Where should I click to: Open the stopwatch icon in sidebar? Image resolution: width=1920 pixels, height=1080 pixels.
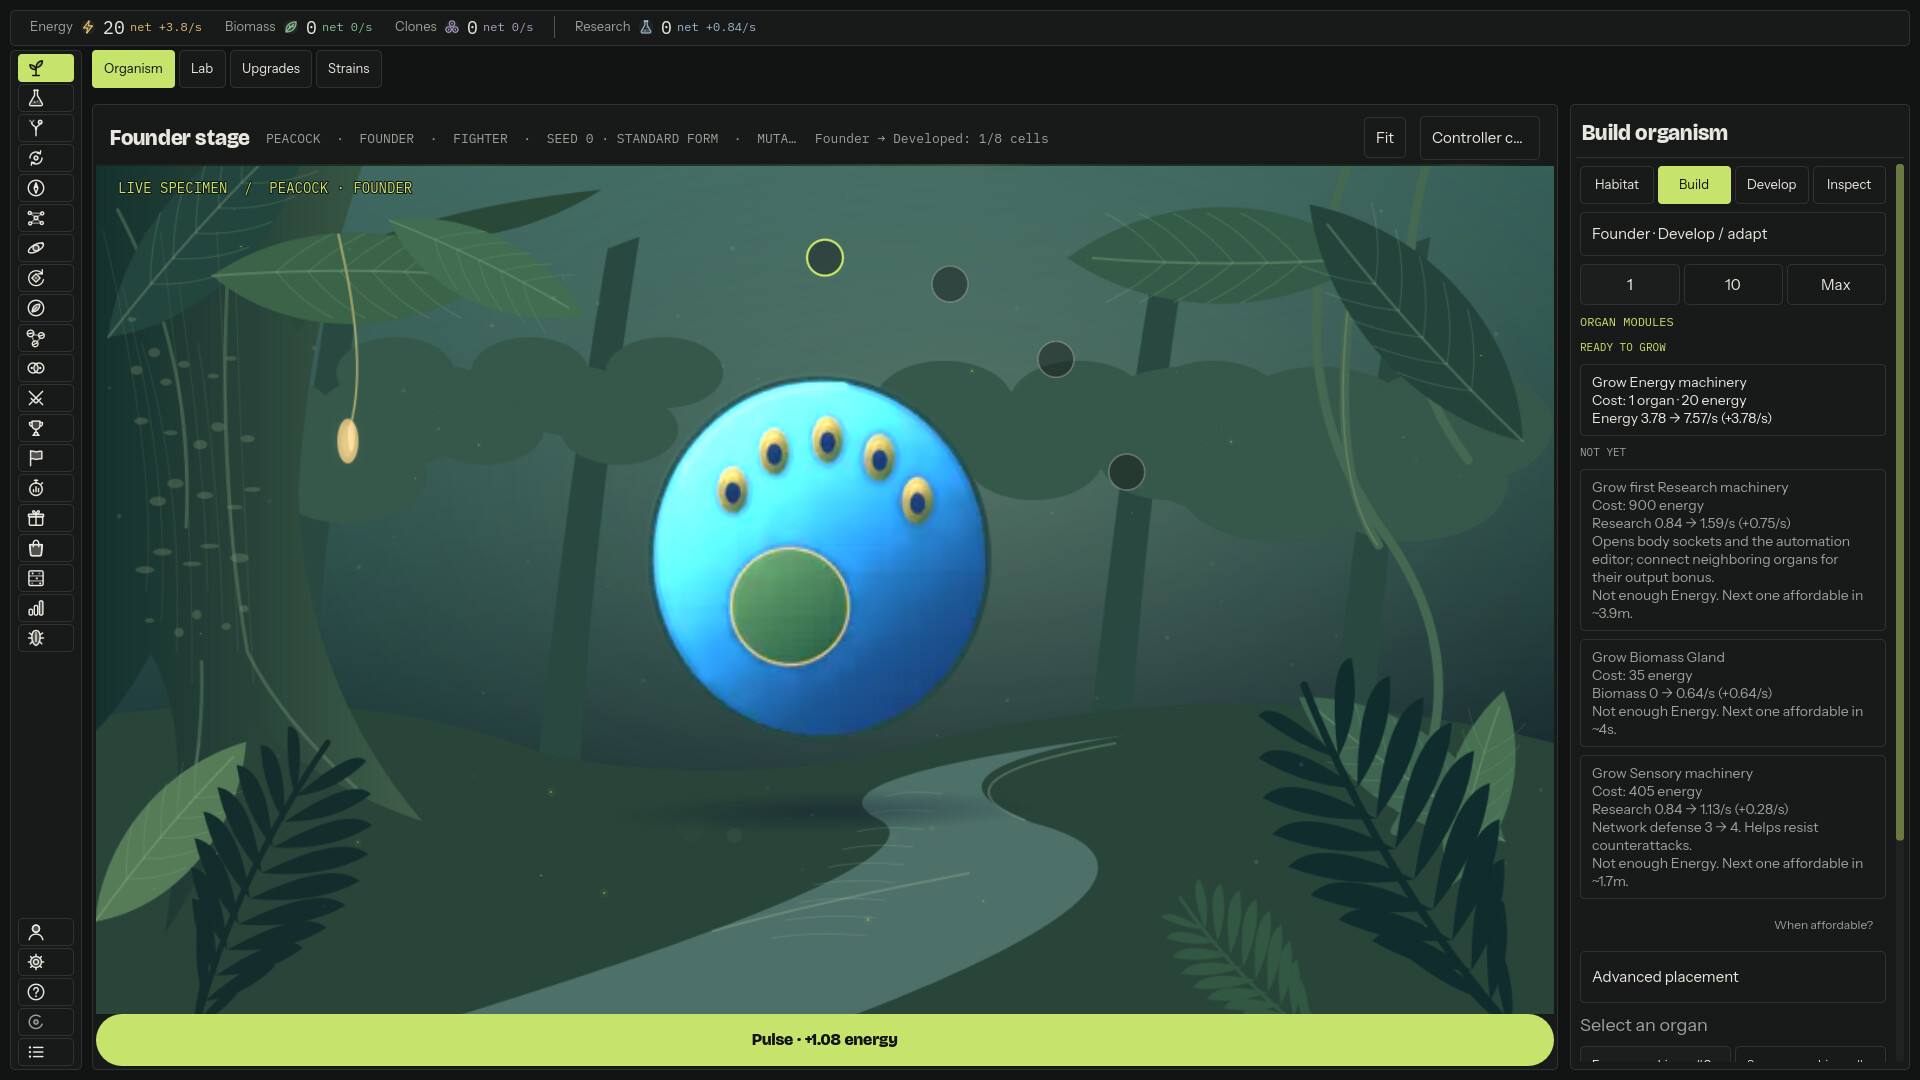[x=46, y=488]
